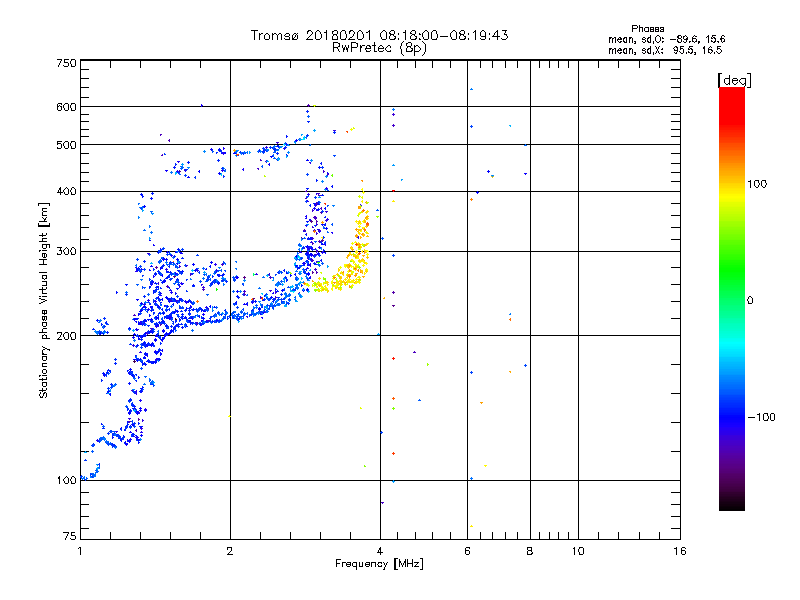Click the y-axis tick label '75'
Screen dimensions: 800x600
point(70,536)
